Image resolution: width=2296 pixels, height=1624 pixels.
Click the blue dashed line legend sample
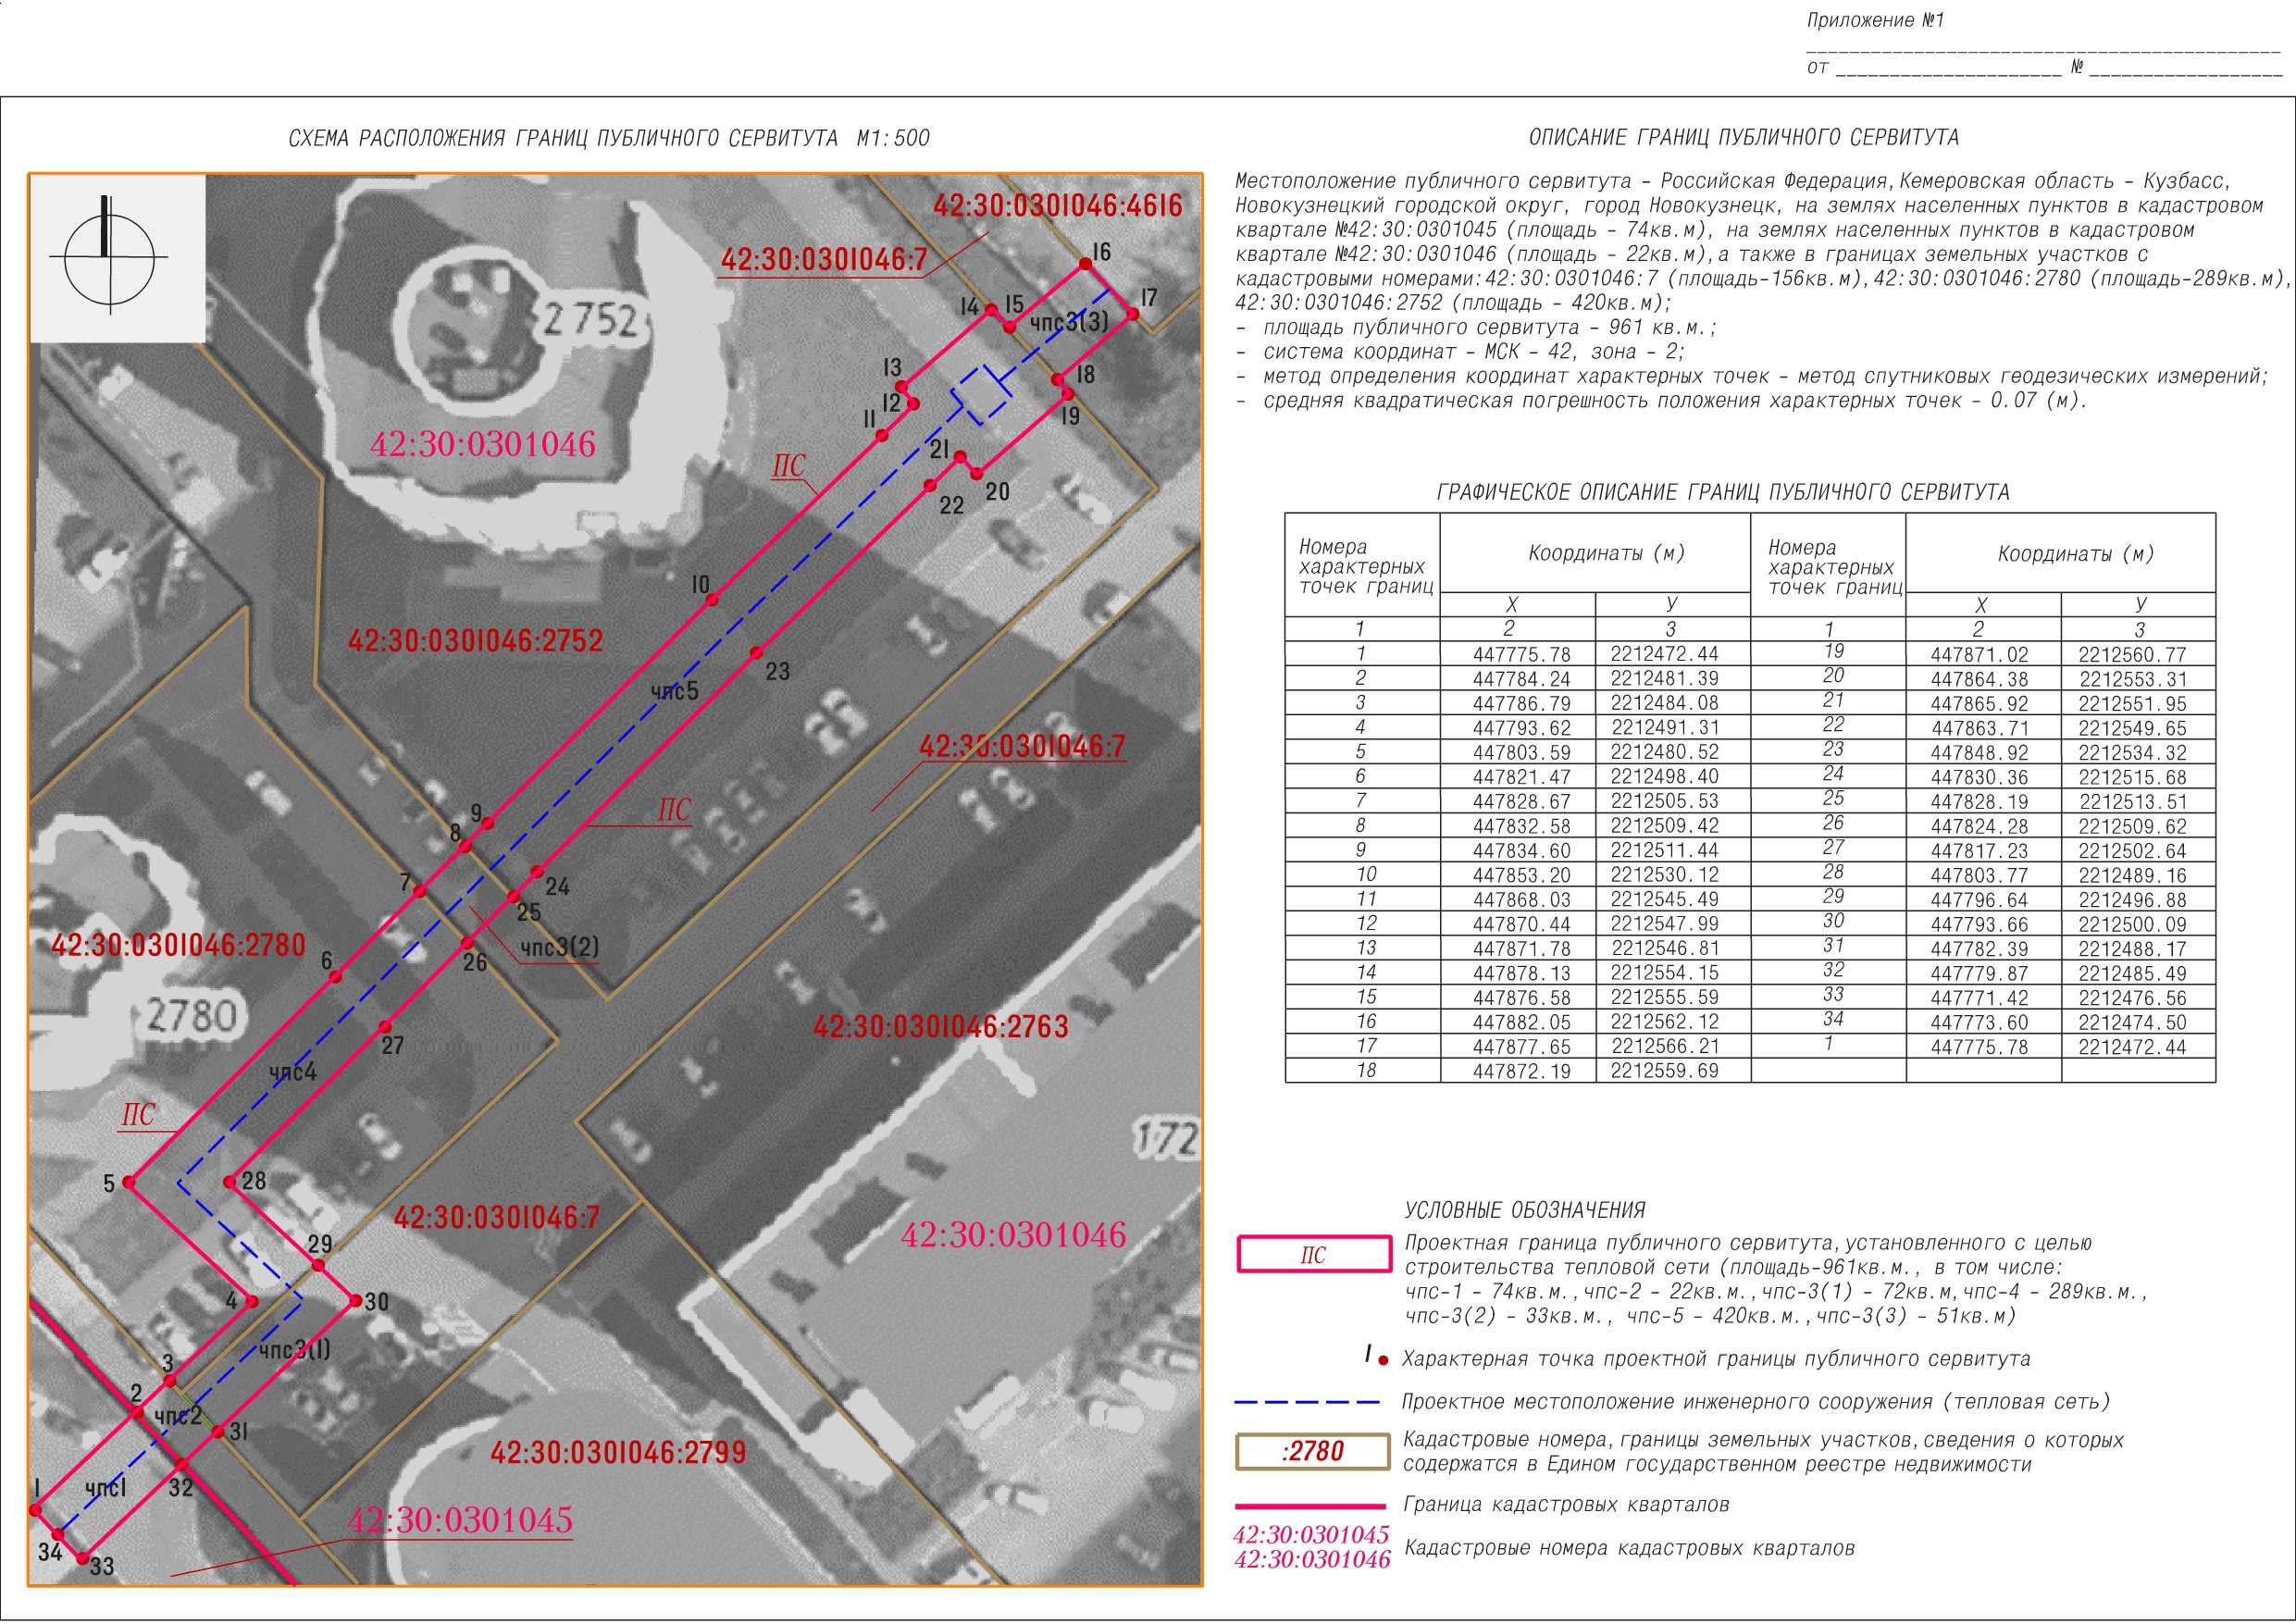point(1308,1402)
